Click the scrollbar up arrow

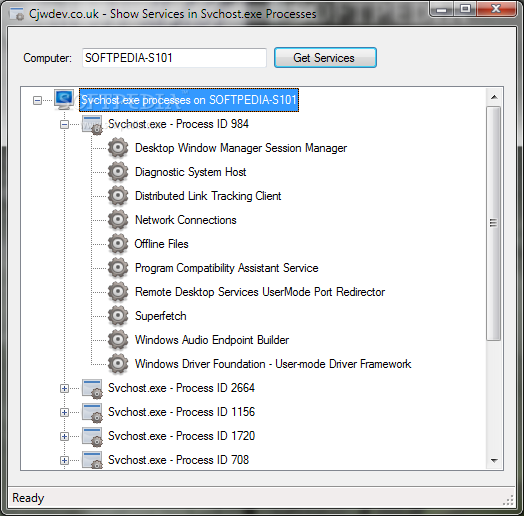(x=494, y=97)
